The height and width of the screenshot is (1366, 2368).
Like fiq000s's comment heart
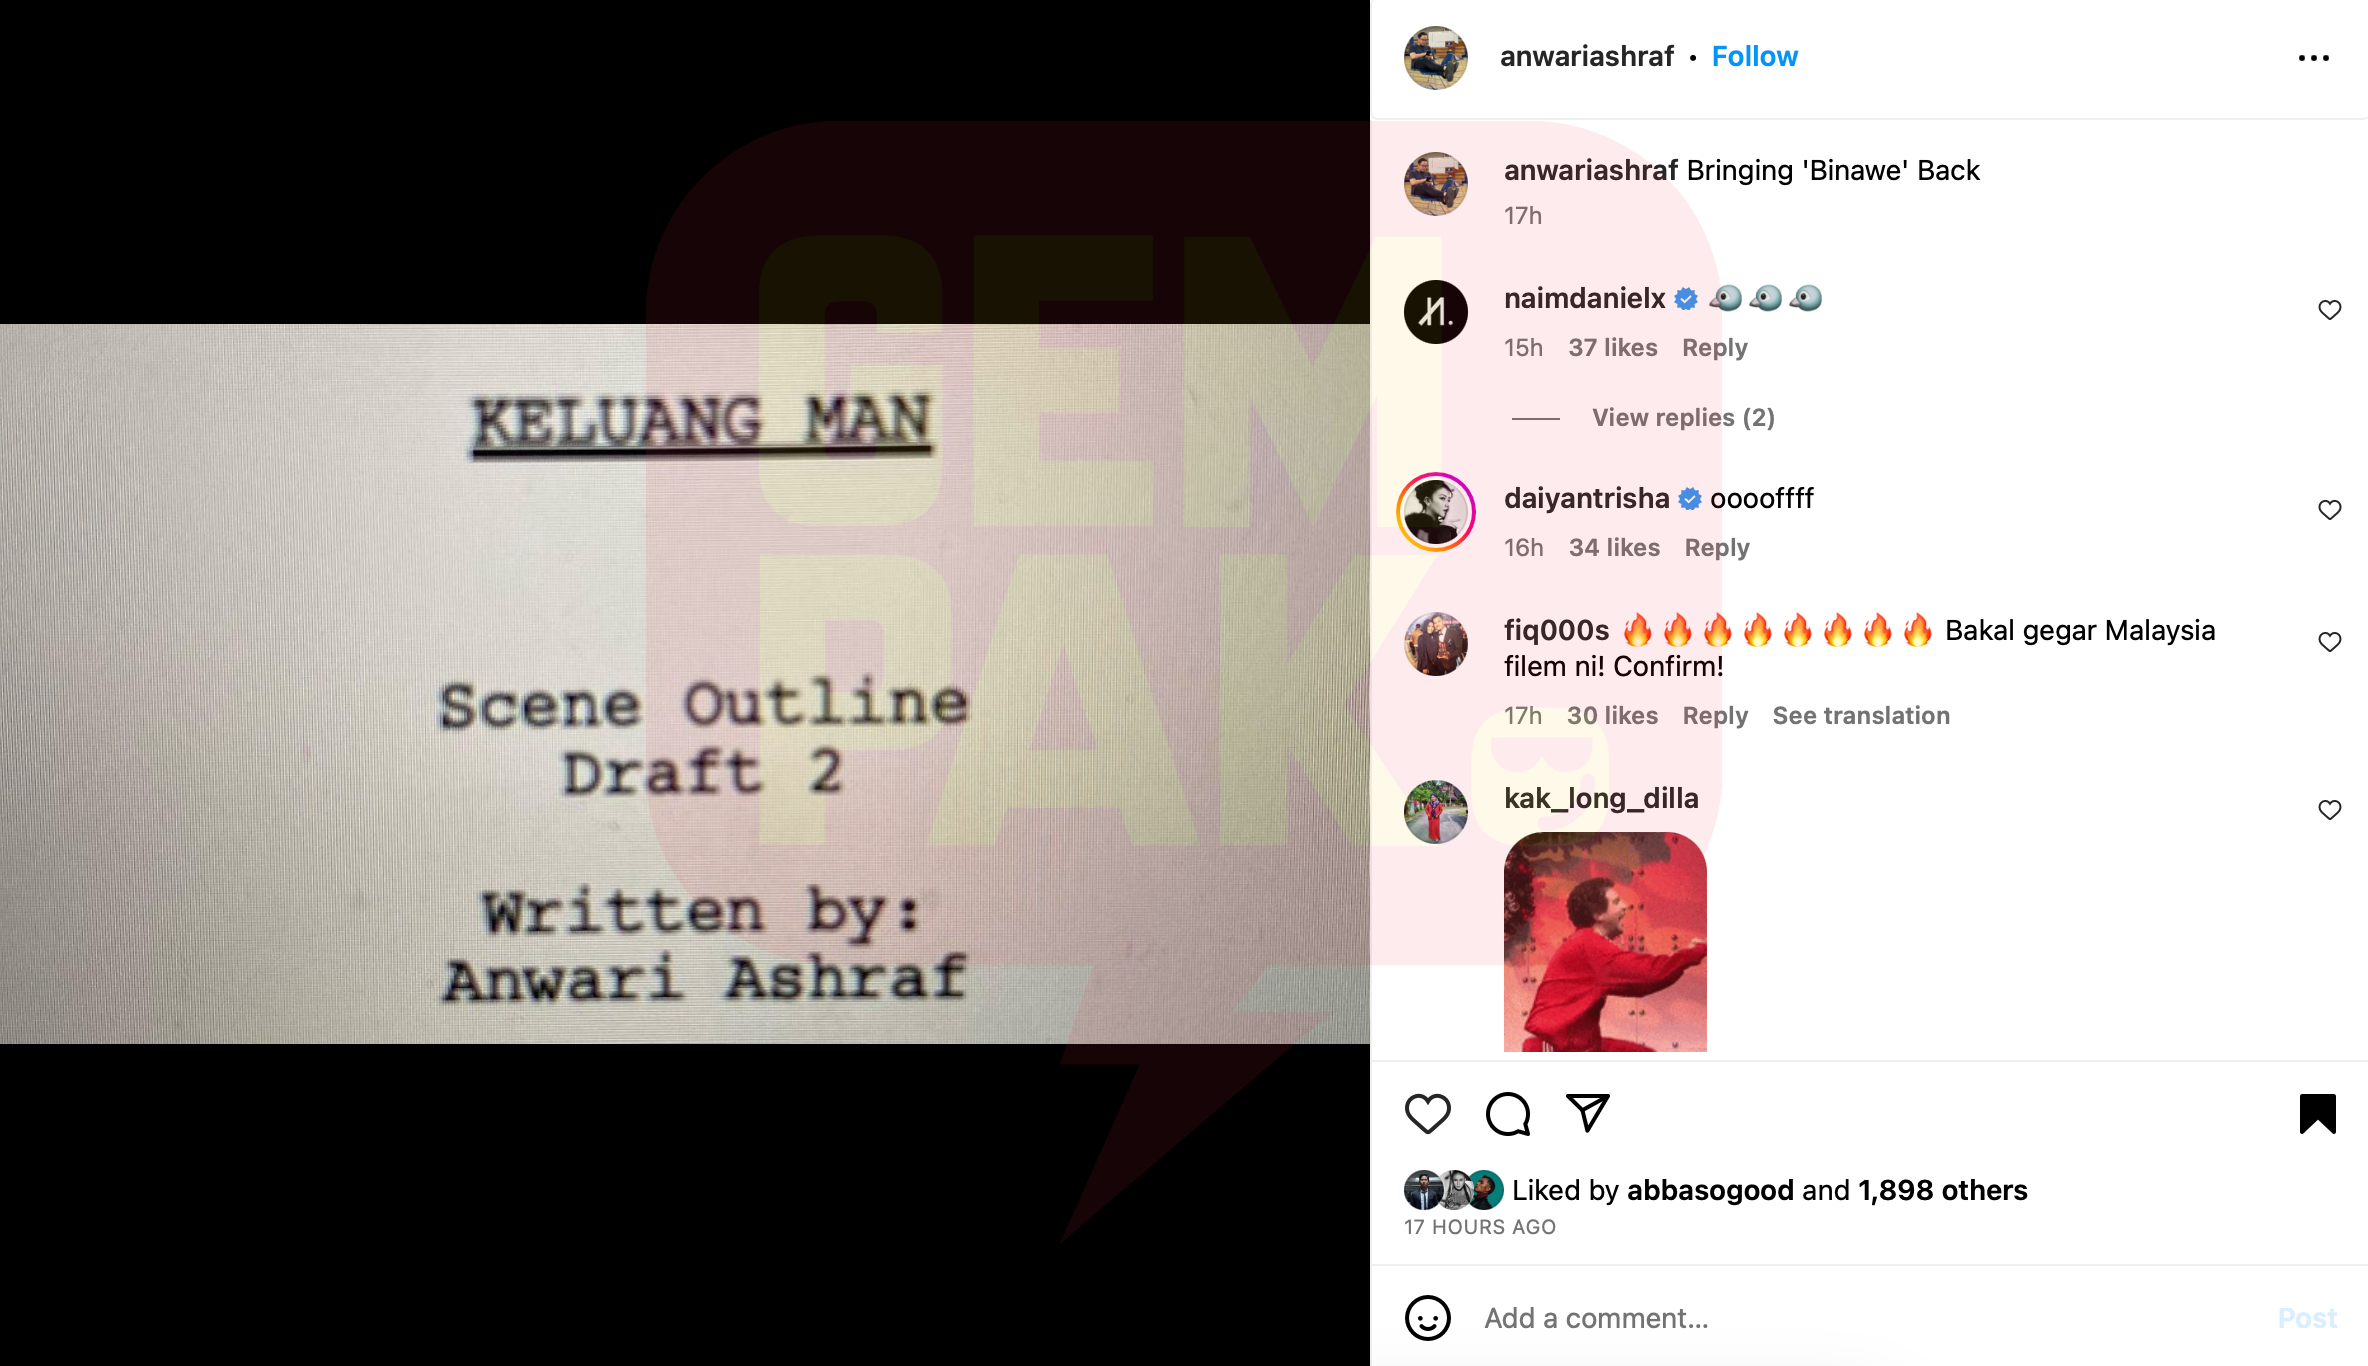click(2330, 642)
